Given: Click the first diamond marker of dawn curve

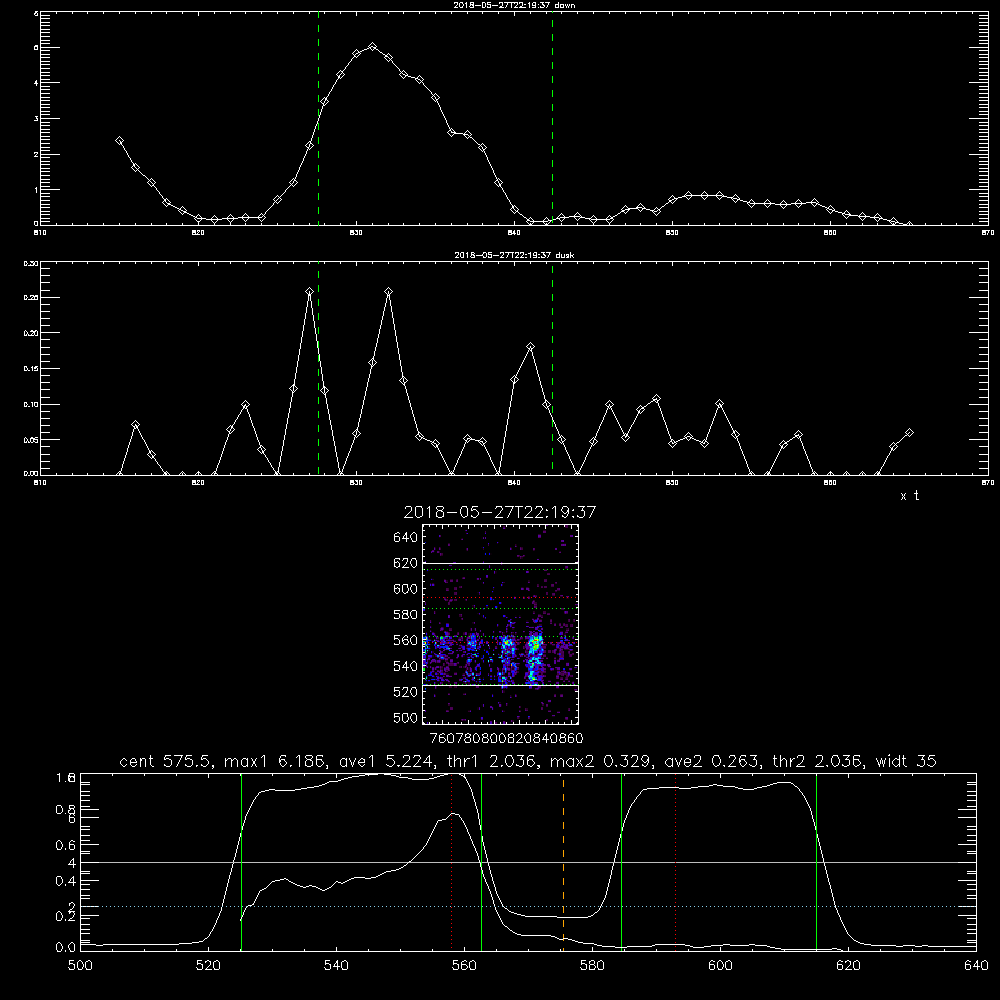Looking at the screenshot, I should pyautogui.click(x=119, y=140).
